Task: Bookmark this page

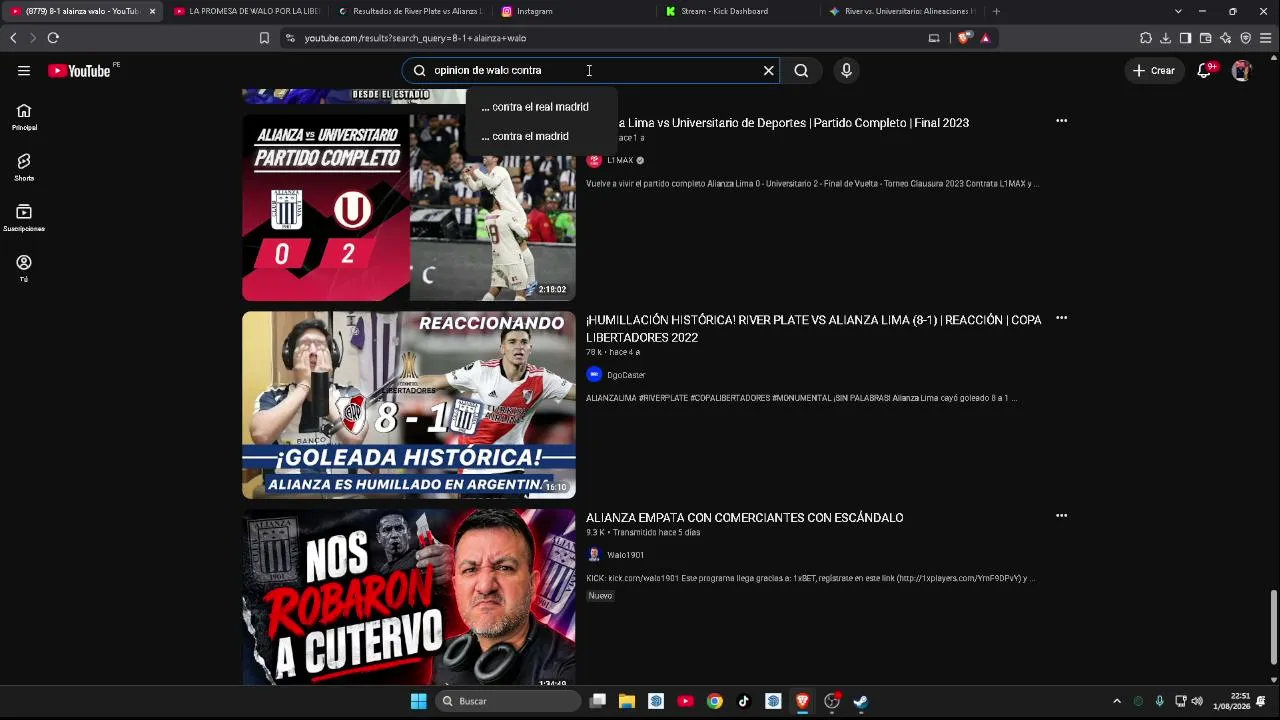Action: tap(264, 38)
